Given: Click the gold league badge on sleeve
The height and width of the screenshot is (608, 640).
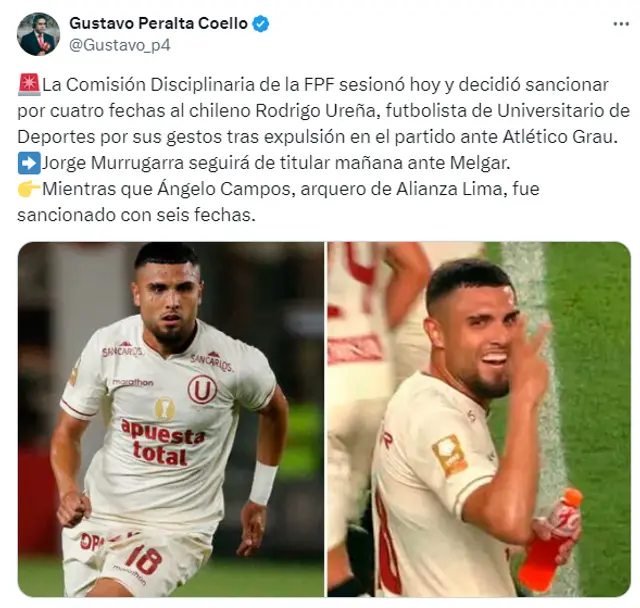Looking at the screenshot, I should tap(449, 454).
